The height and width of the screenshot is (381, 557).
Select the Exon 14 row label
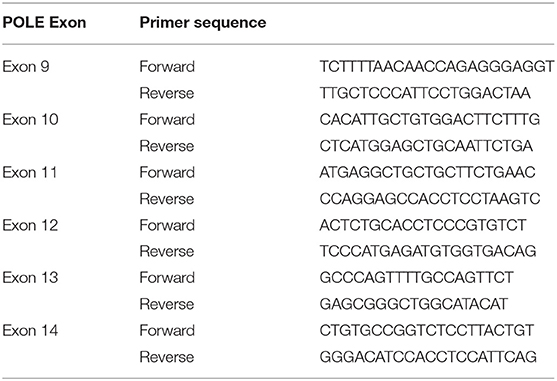click(x=30, y=330)
